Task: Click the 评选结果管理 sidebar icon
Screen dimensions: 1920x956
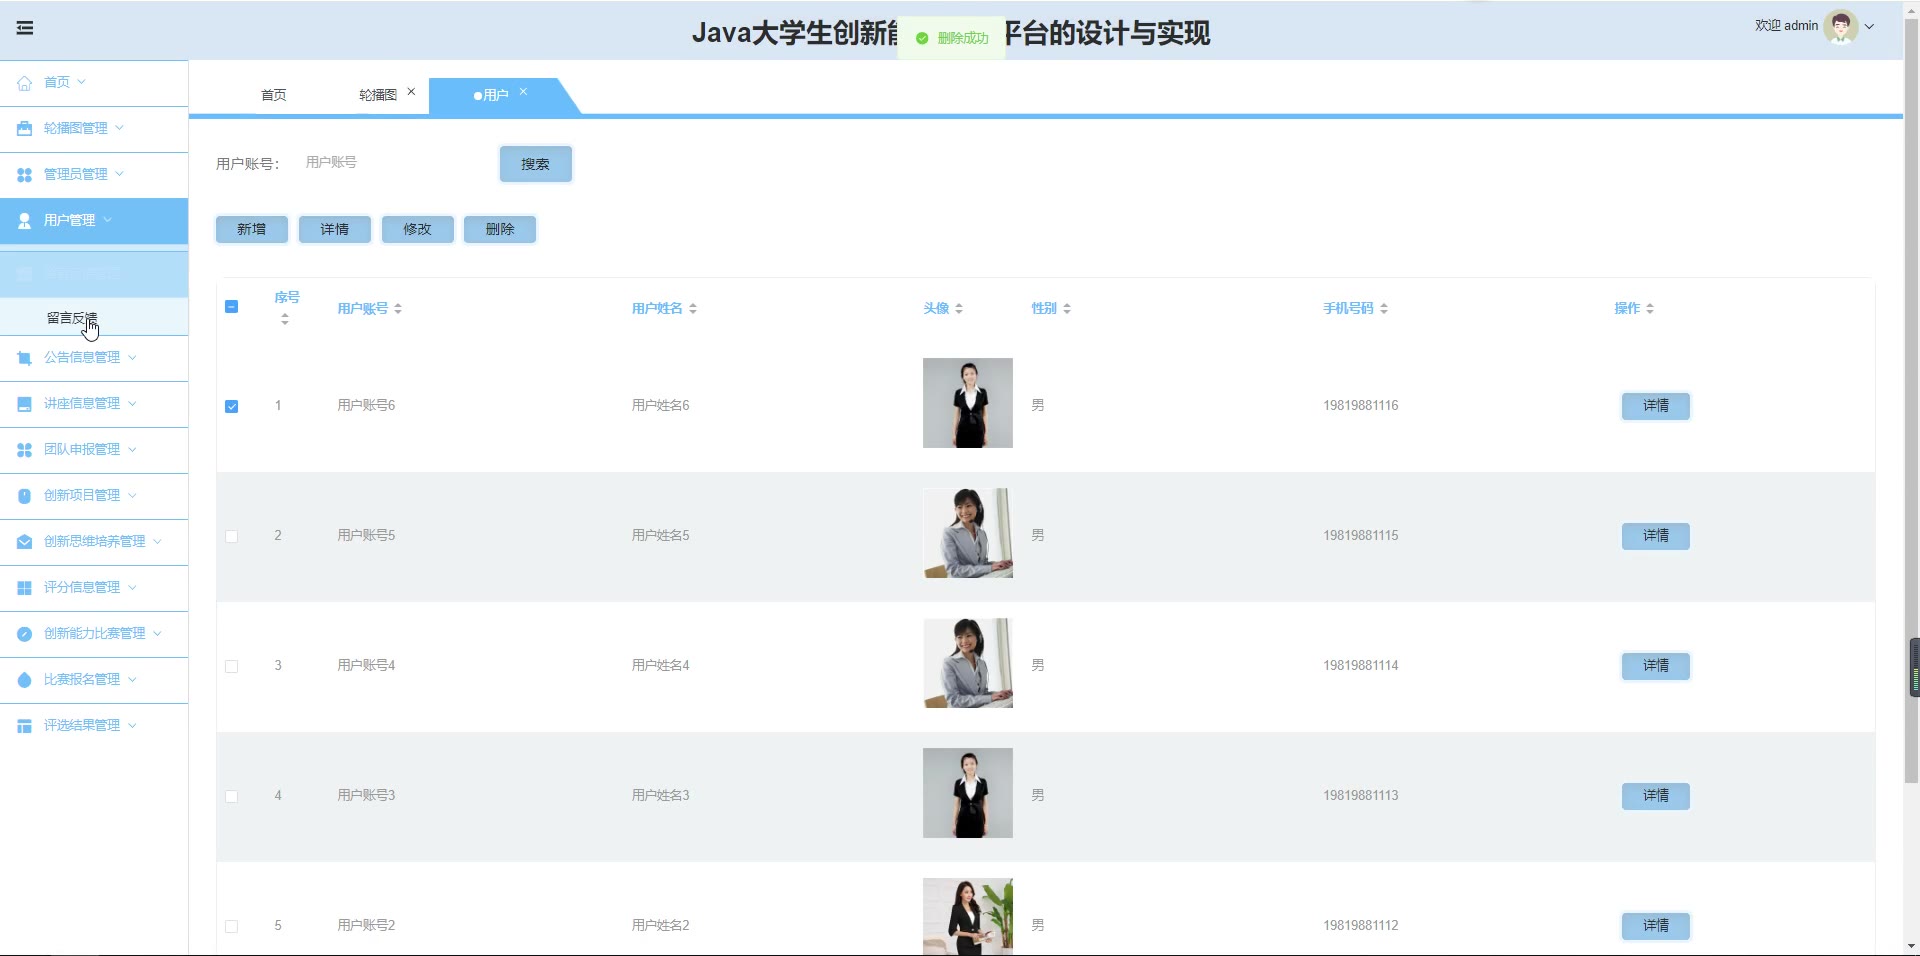Action: 24,726
